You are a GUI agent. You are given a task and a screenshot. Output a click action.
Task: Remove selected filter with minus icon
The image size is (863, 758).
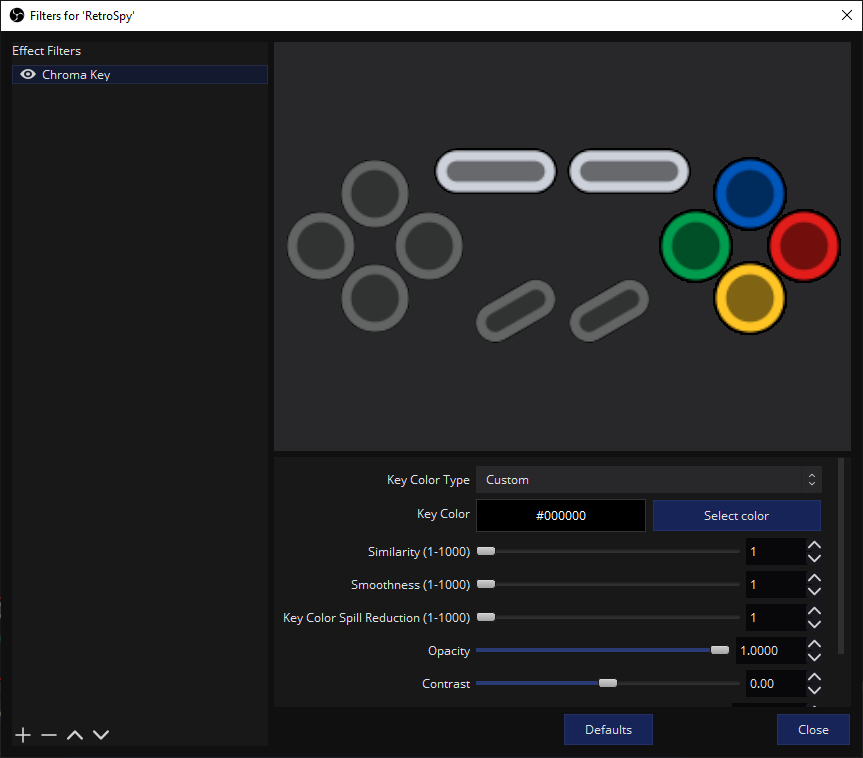pyautogui.click(x=49, y=735)
